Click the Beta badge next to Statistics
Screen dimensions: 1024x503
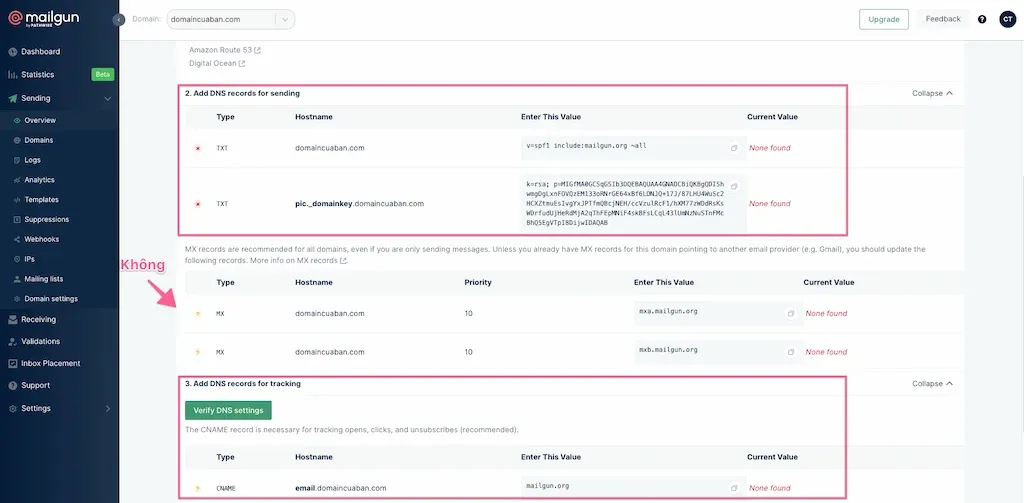coord(103,74)
